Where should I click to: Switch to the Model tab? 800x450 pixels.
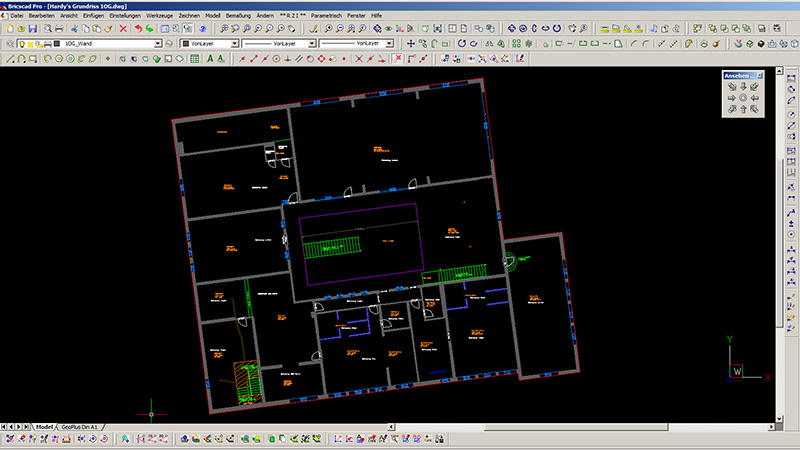[44, 427]
